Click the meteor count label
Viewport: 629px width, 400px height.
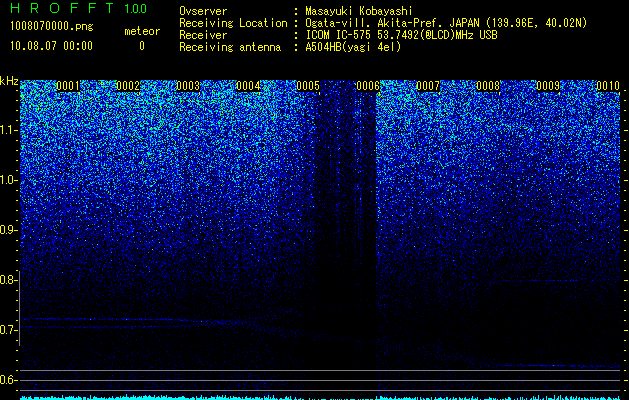[142, 31]
